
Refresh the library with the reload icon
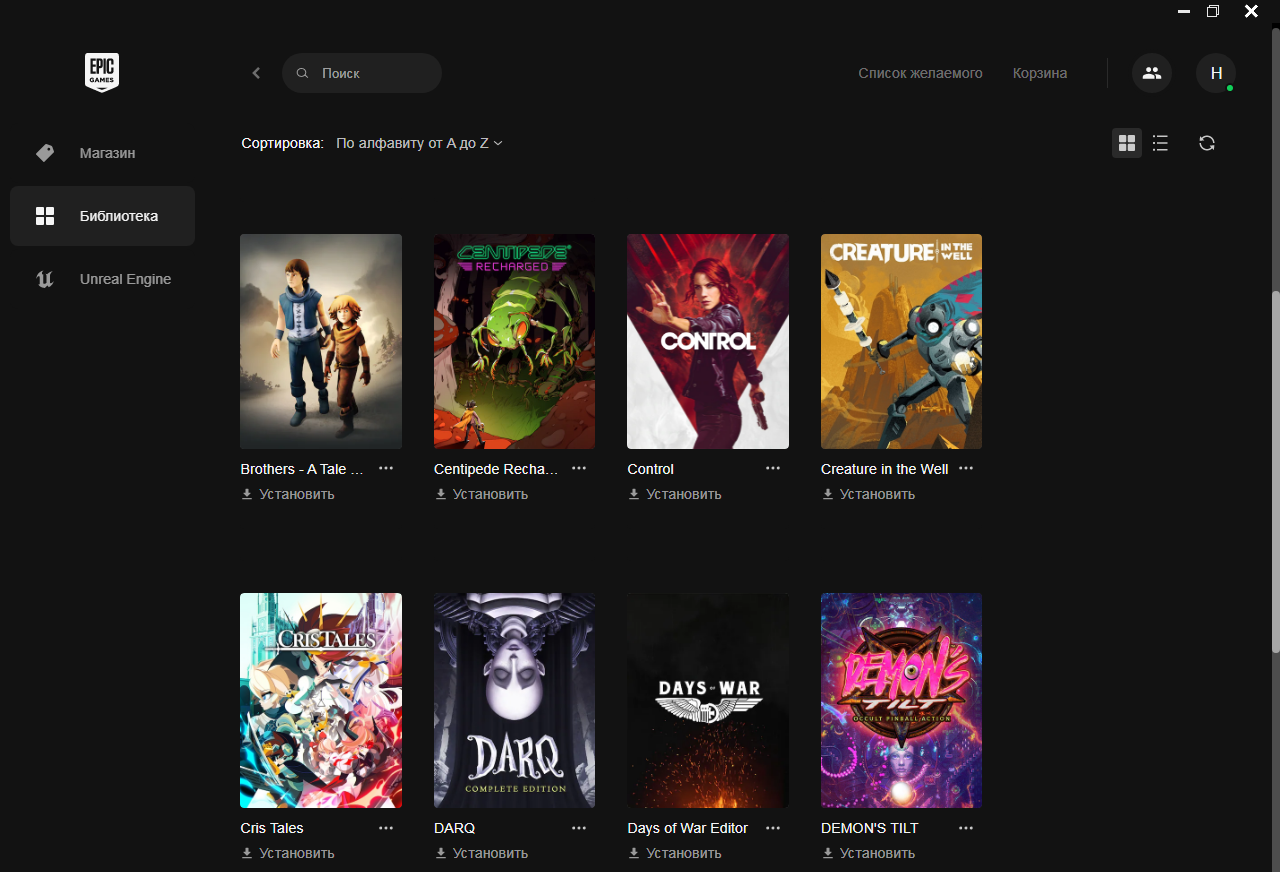pos(1207,143)
